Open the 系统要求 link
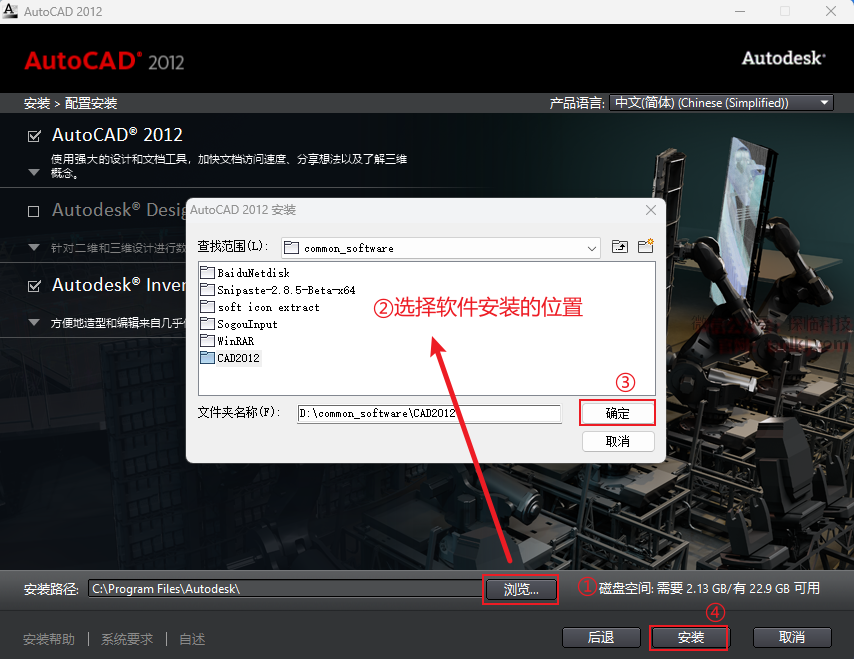The height and width of the screenshot is (659, 854). click(127, 639)
